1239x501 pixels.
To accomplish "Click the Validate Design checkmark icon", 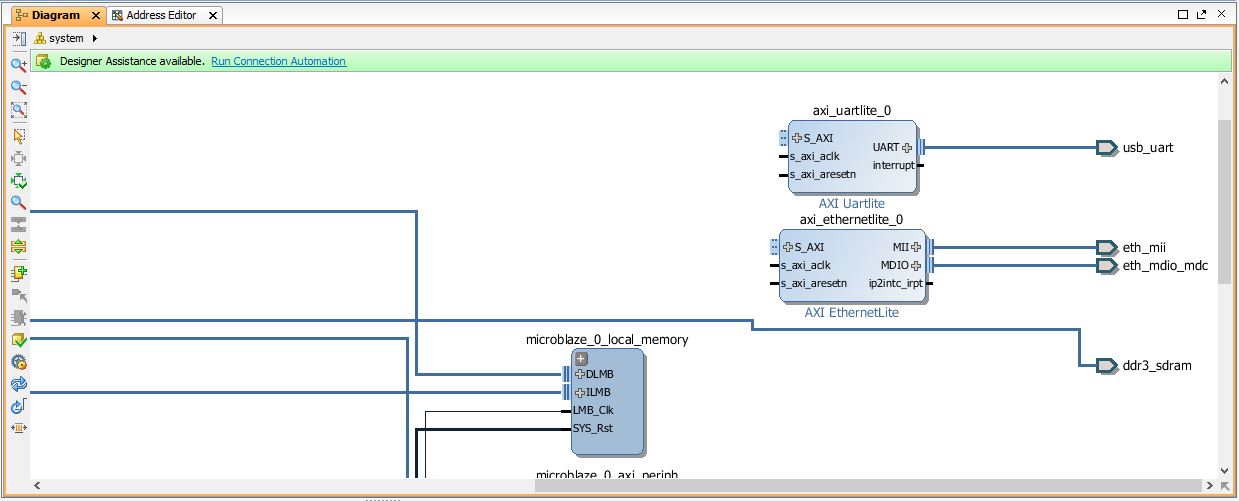I will (x=18, y=341).
